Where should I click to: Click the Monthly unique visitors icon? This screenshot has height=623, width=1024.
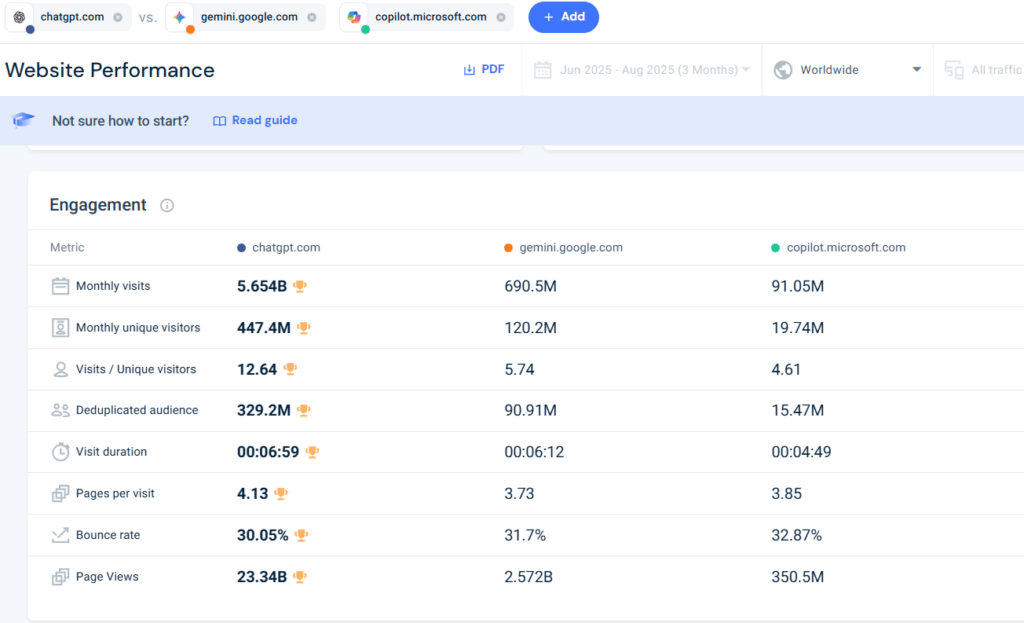click(x=60, y=328)
